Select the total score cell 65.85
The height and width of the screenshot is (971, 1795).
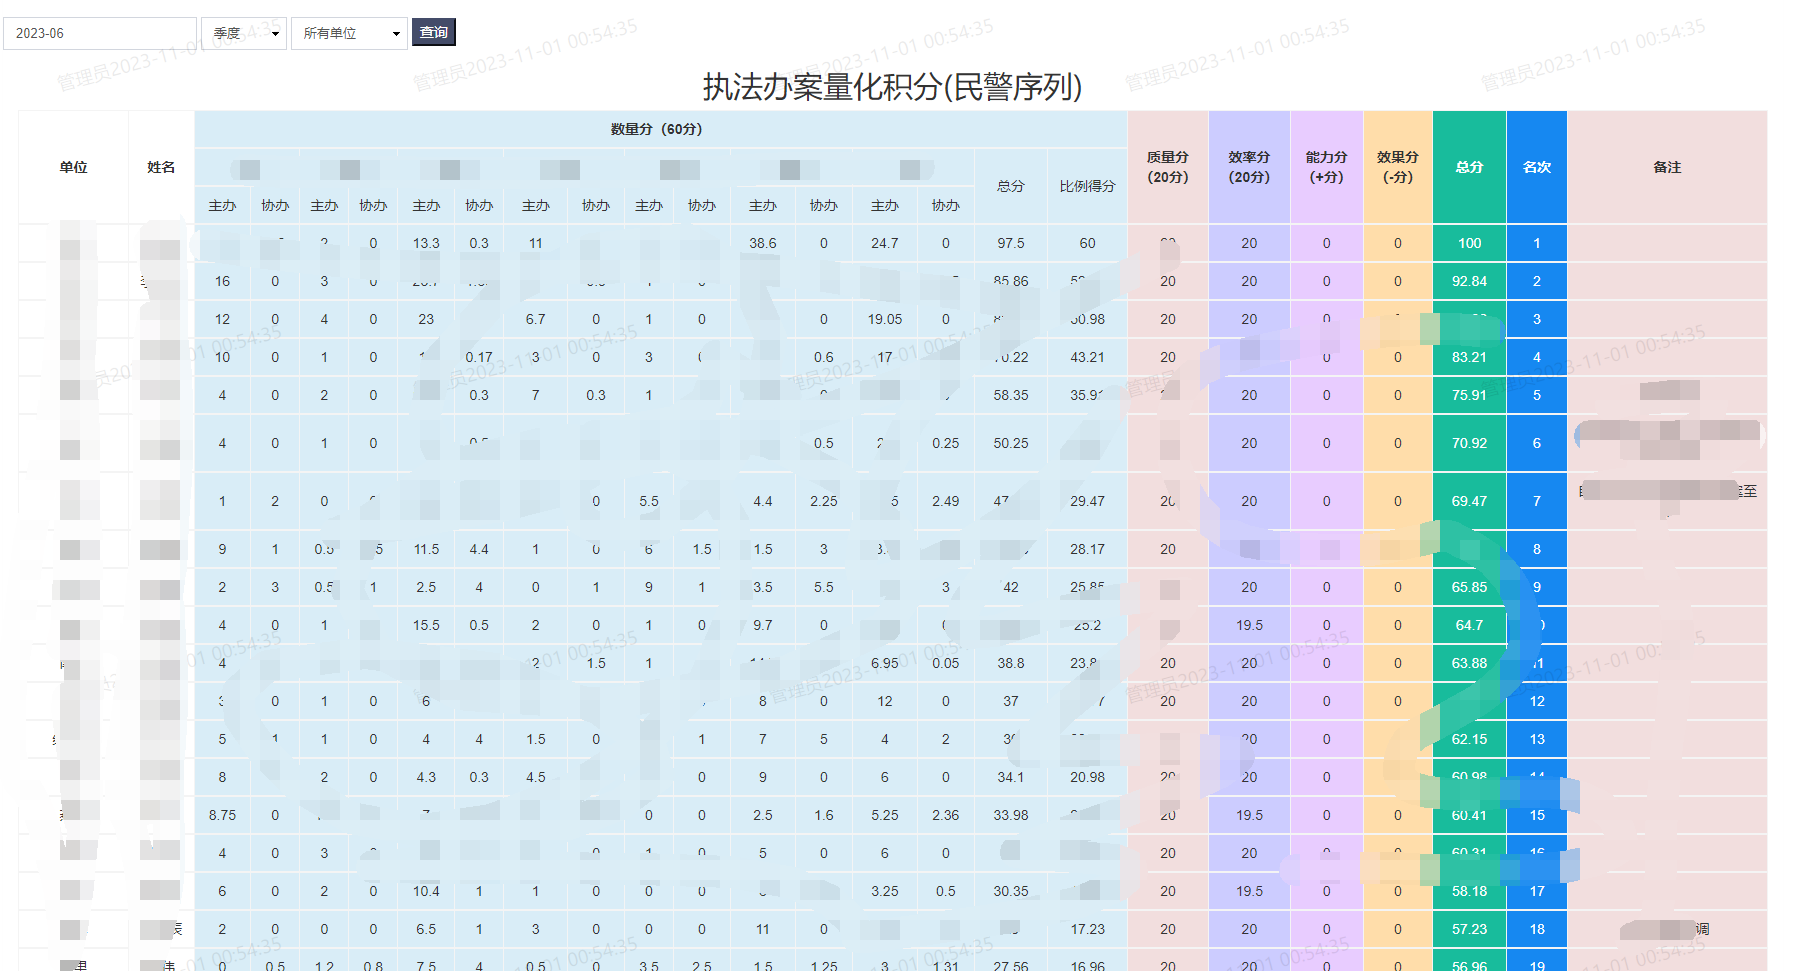[1469, 587]
